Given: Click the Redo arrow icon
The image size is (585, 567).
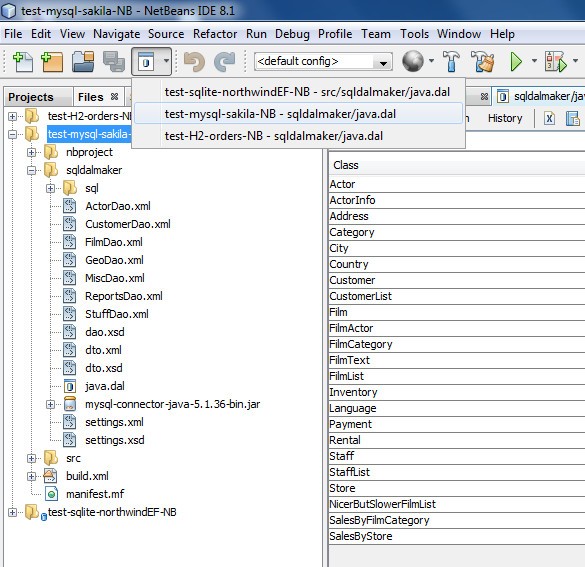Looking at the screenshot, I should click(x=225, y=62).
